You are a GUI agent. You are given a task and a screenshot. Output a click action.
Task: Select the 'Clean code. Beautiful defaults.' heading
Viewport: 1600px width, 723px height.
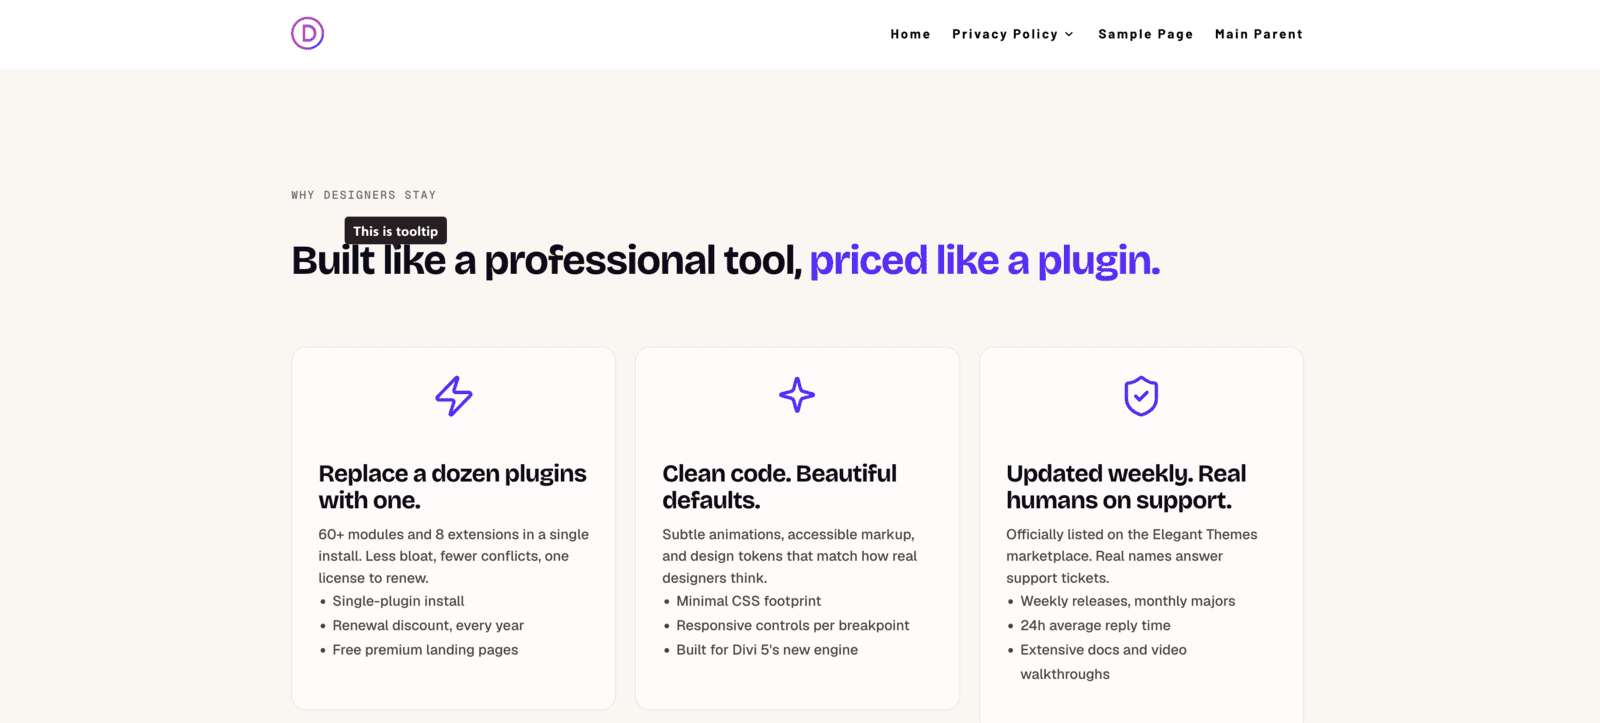click(780, 486)
